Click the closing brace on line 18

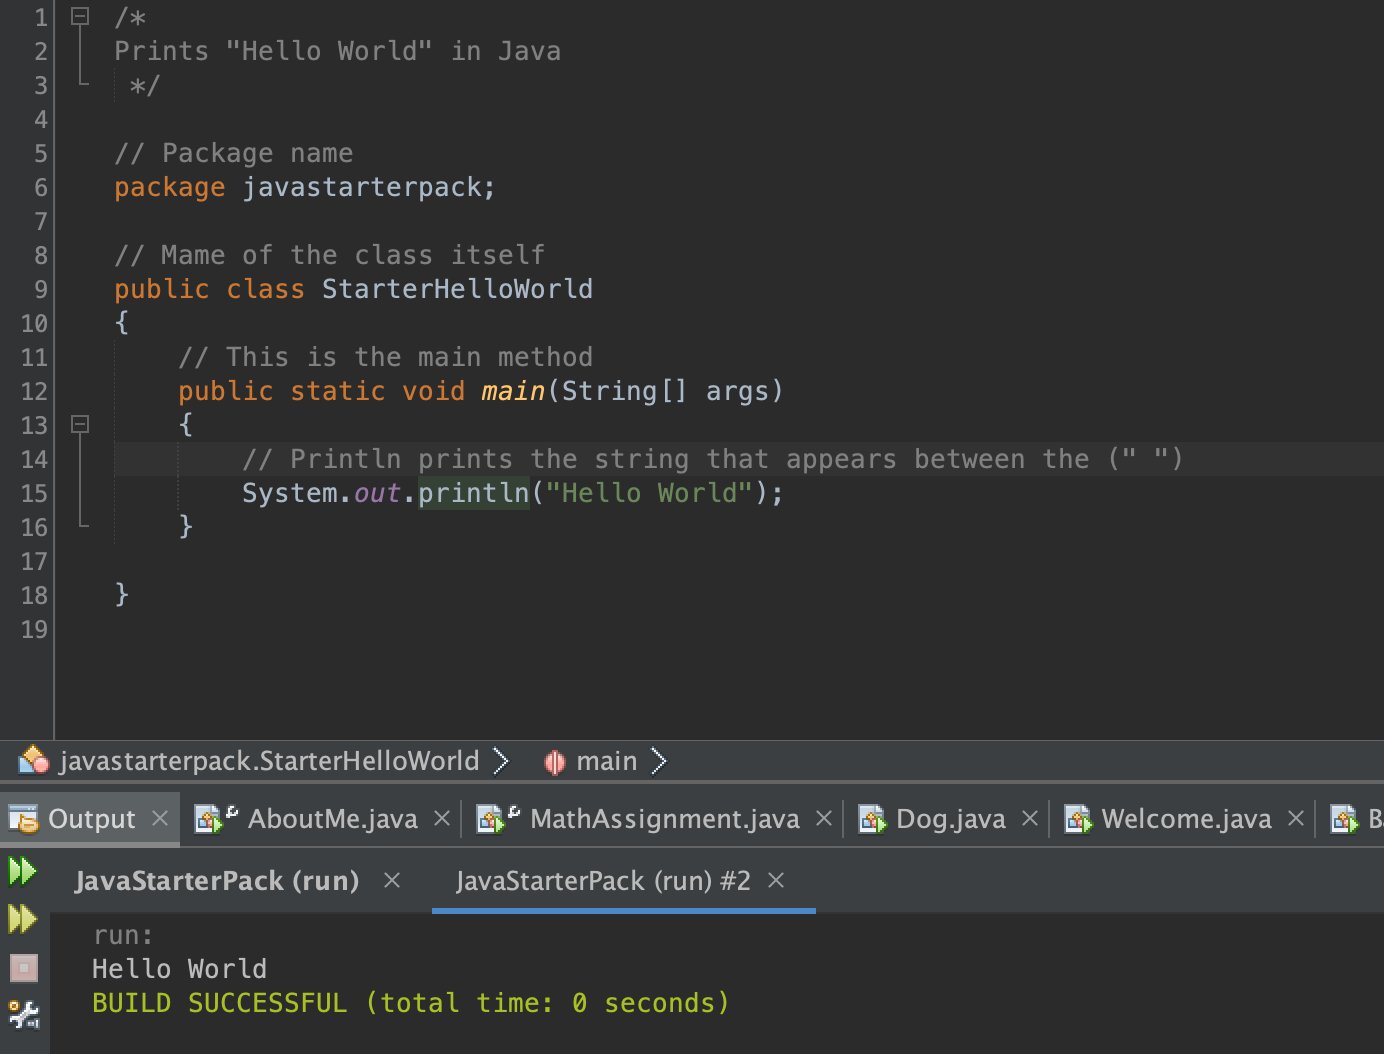coord(122,594)
